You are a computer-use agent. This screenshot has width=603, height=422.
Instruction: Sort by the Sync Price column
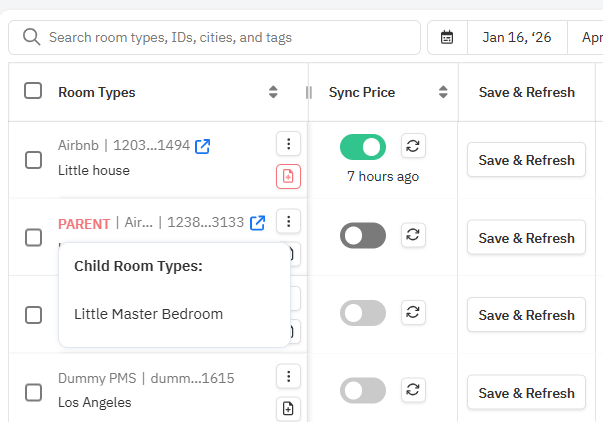[443, 92]
